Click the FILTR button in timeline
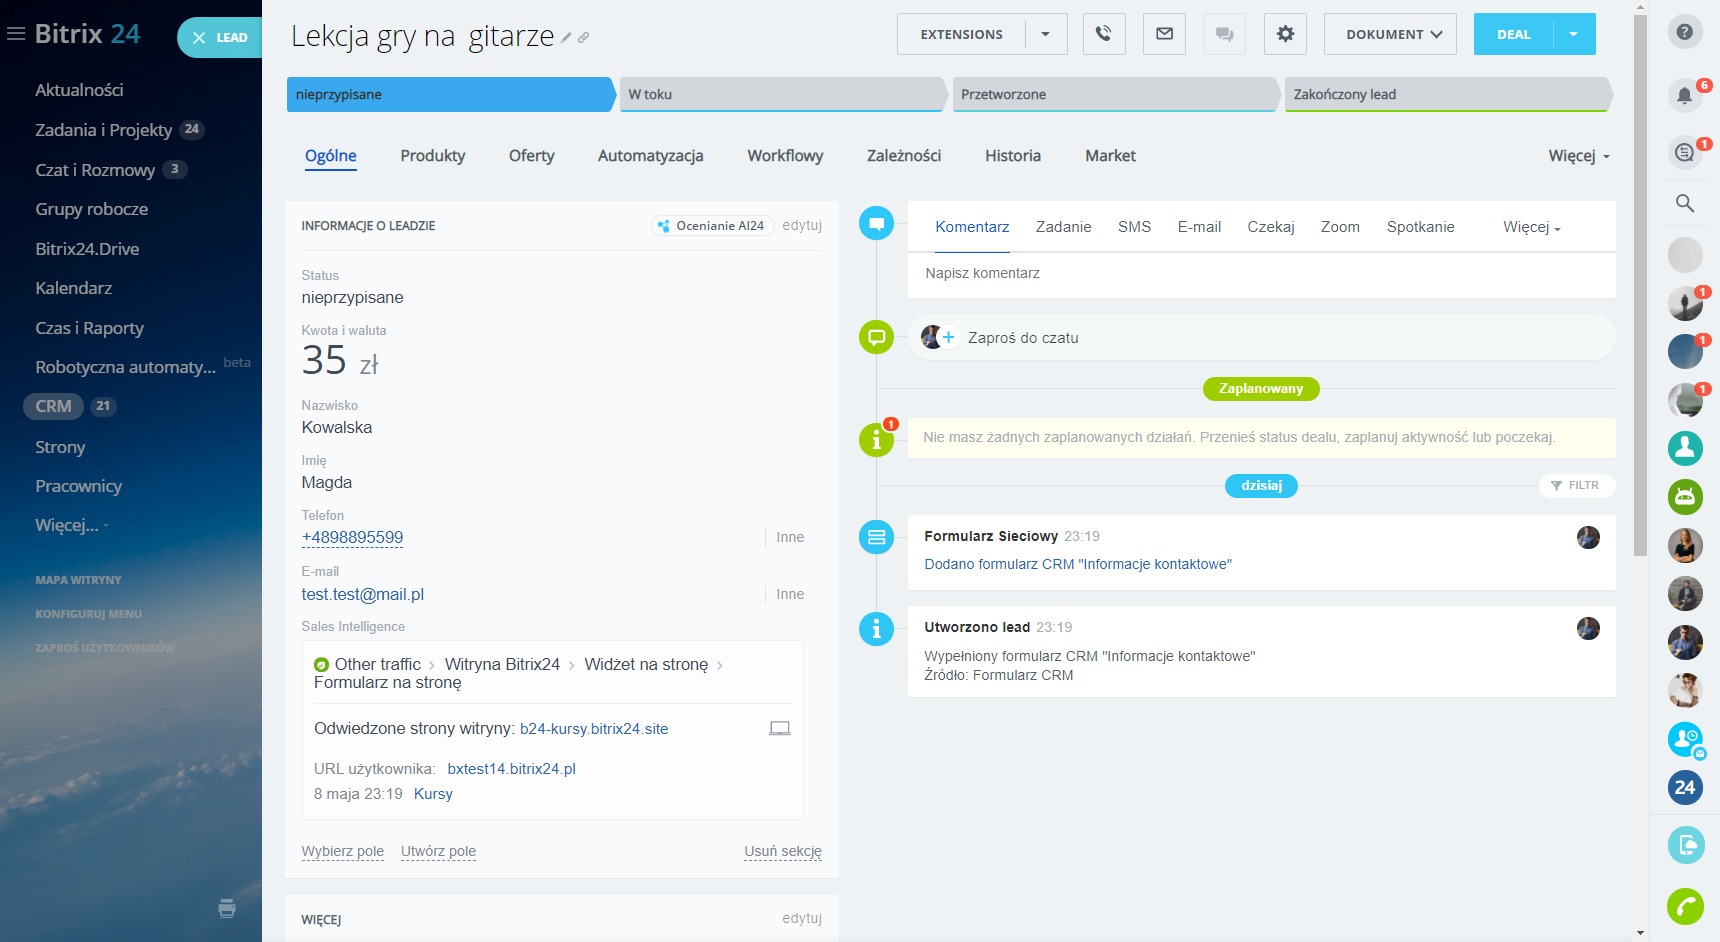The width and height of the screenshot is (1720, 942). tap(1575, 485)
